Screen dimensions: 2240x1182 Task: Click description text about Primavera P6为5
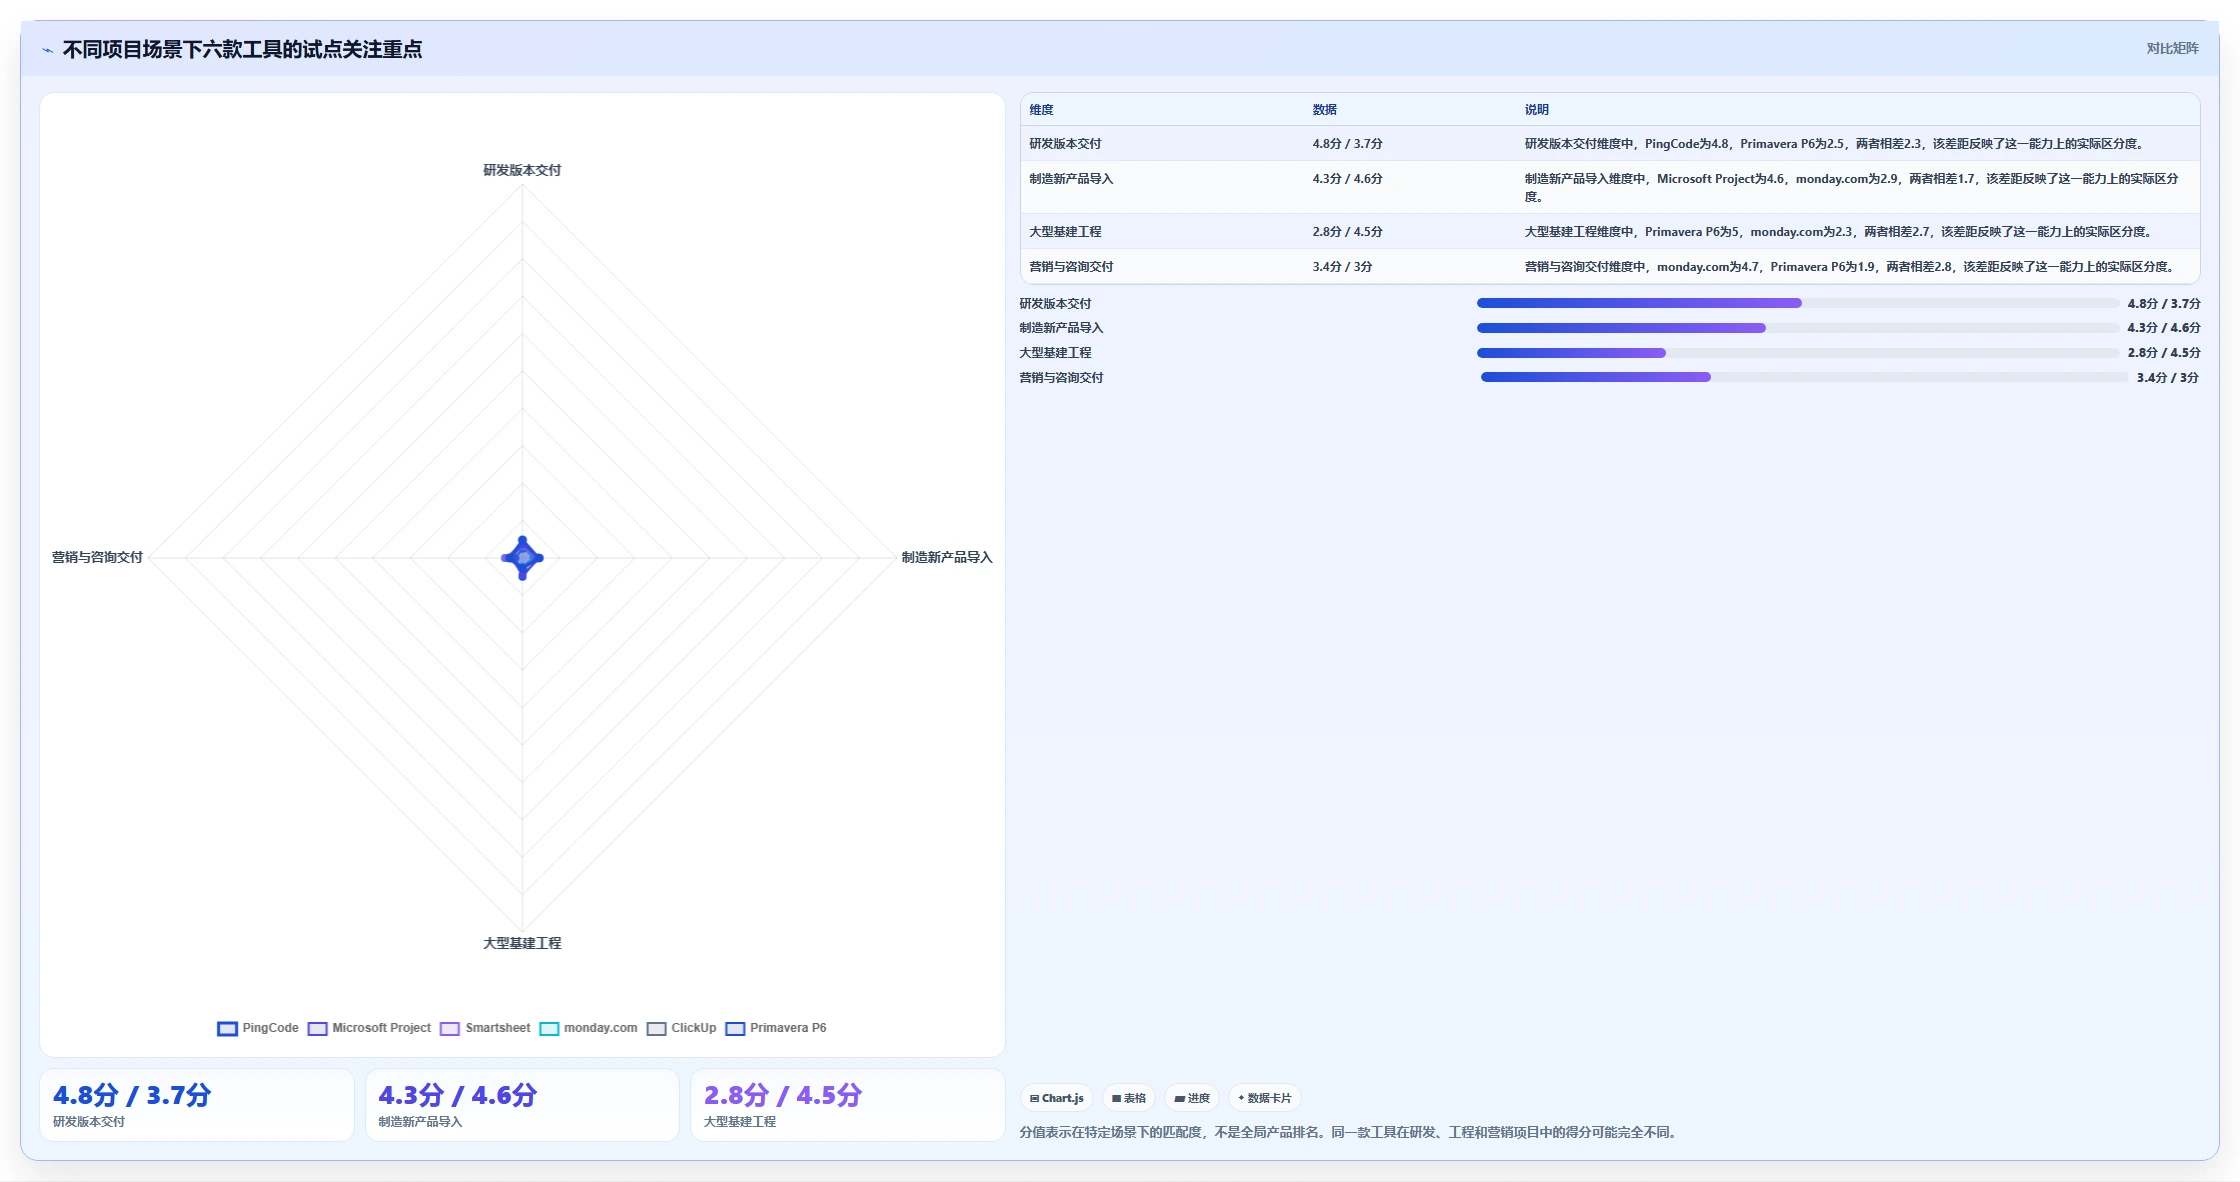(1838, 232)
